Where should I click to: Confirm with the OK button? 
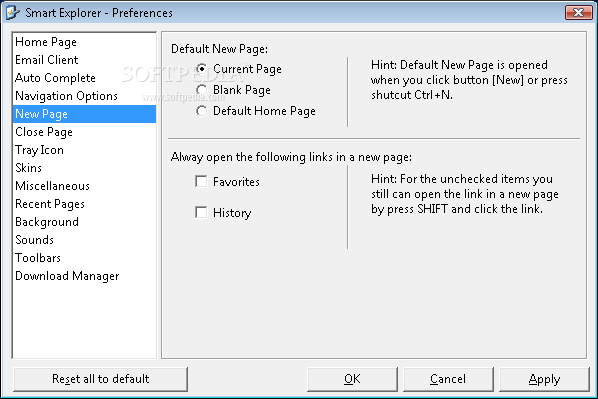[352, 379]
